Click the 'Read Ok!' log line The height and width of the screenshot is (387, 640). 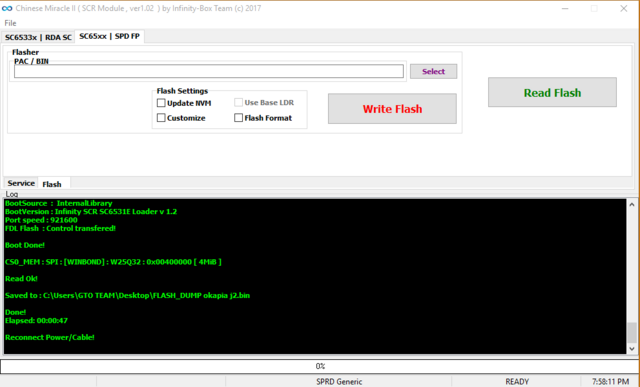(21, 278)
